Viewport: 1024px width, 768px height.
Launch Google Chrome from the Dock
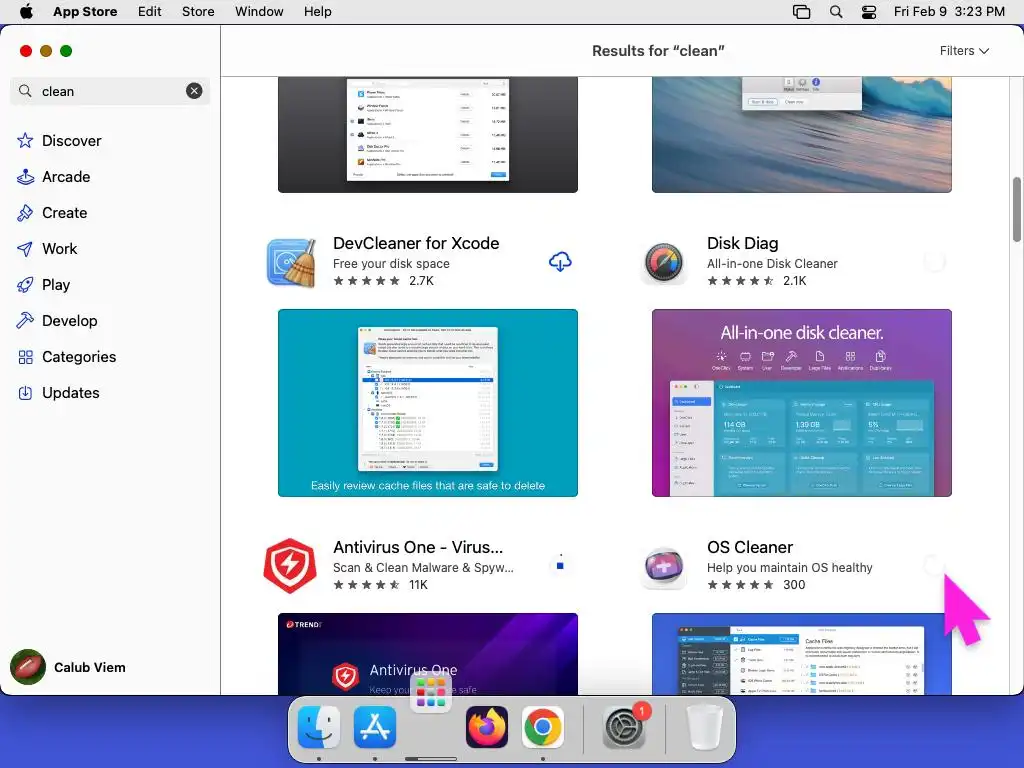[x=543, y=727]
